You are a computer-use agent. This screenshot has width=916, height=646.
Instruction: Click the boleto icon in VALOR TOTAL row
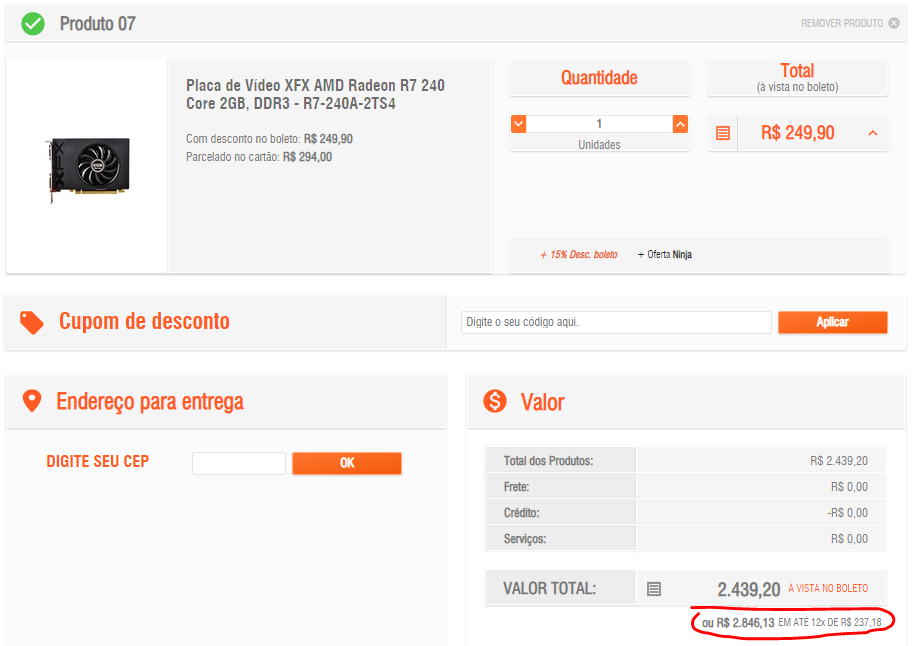point(654,589)
